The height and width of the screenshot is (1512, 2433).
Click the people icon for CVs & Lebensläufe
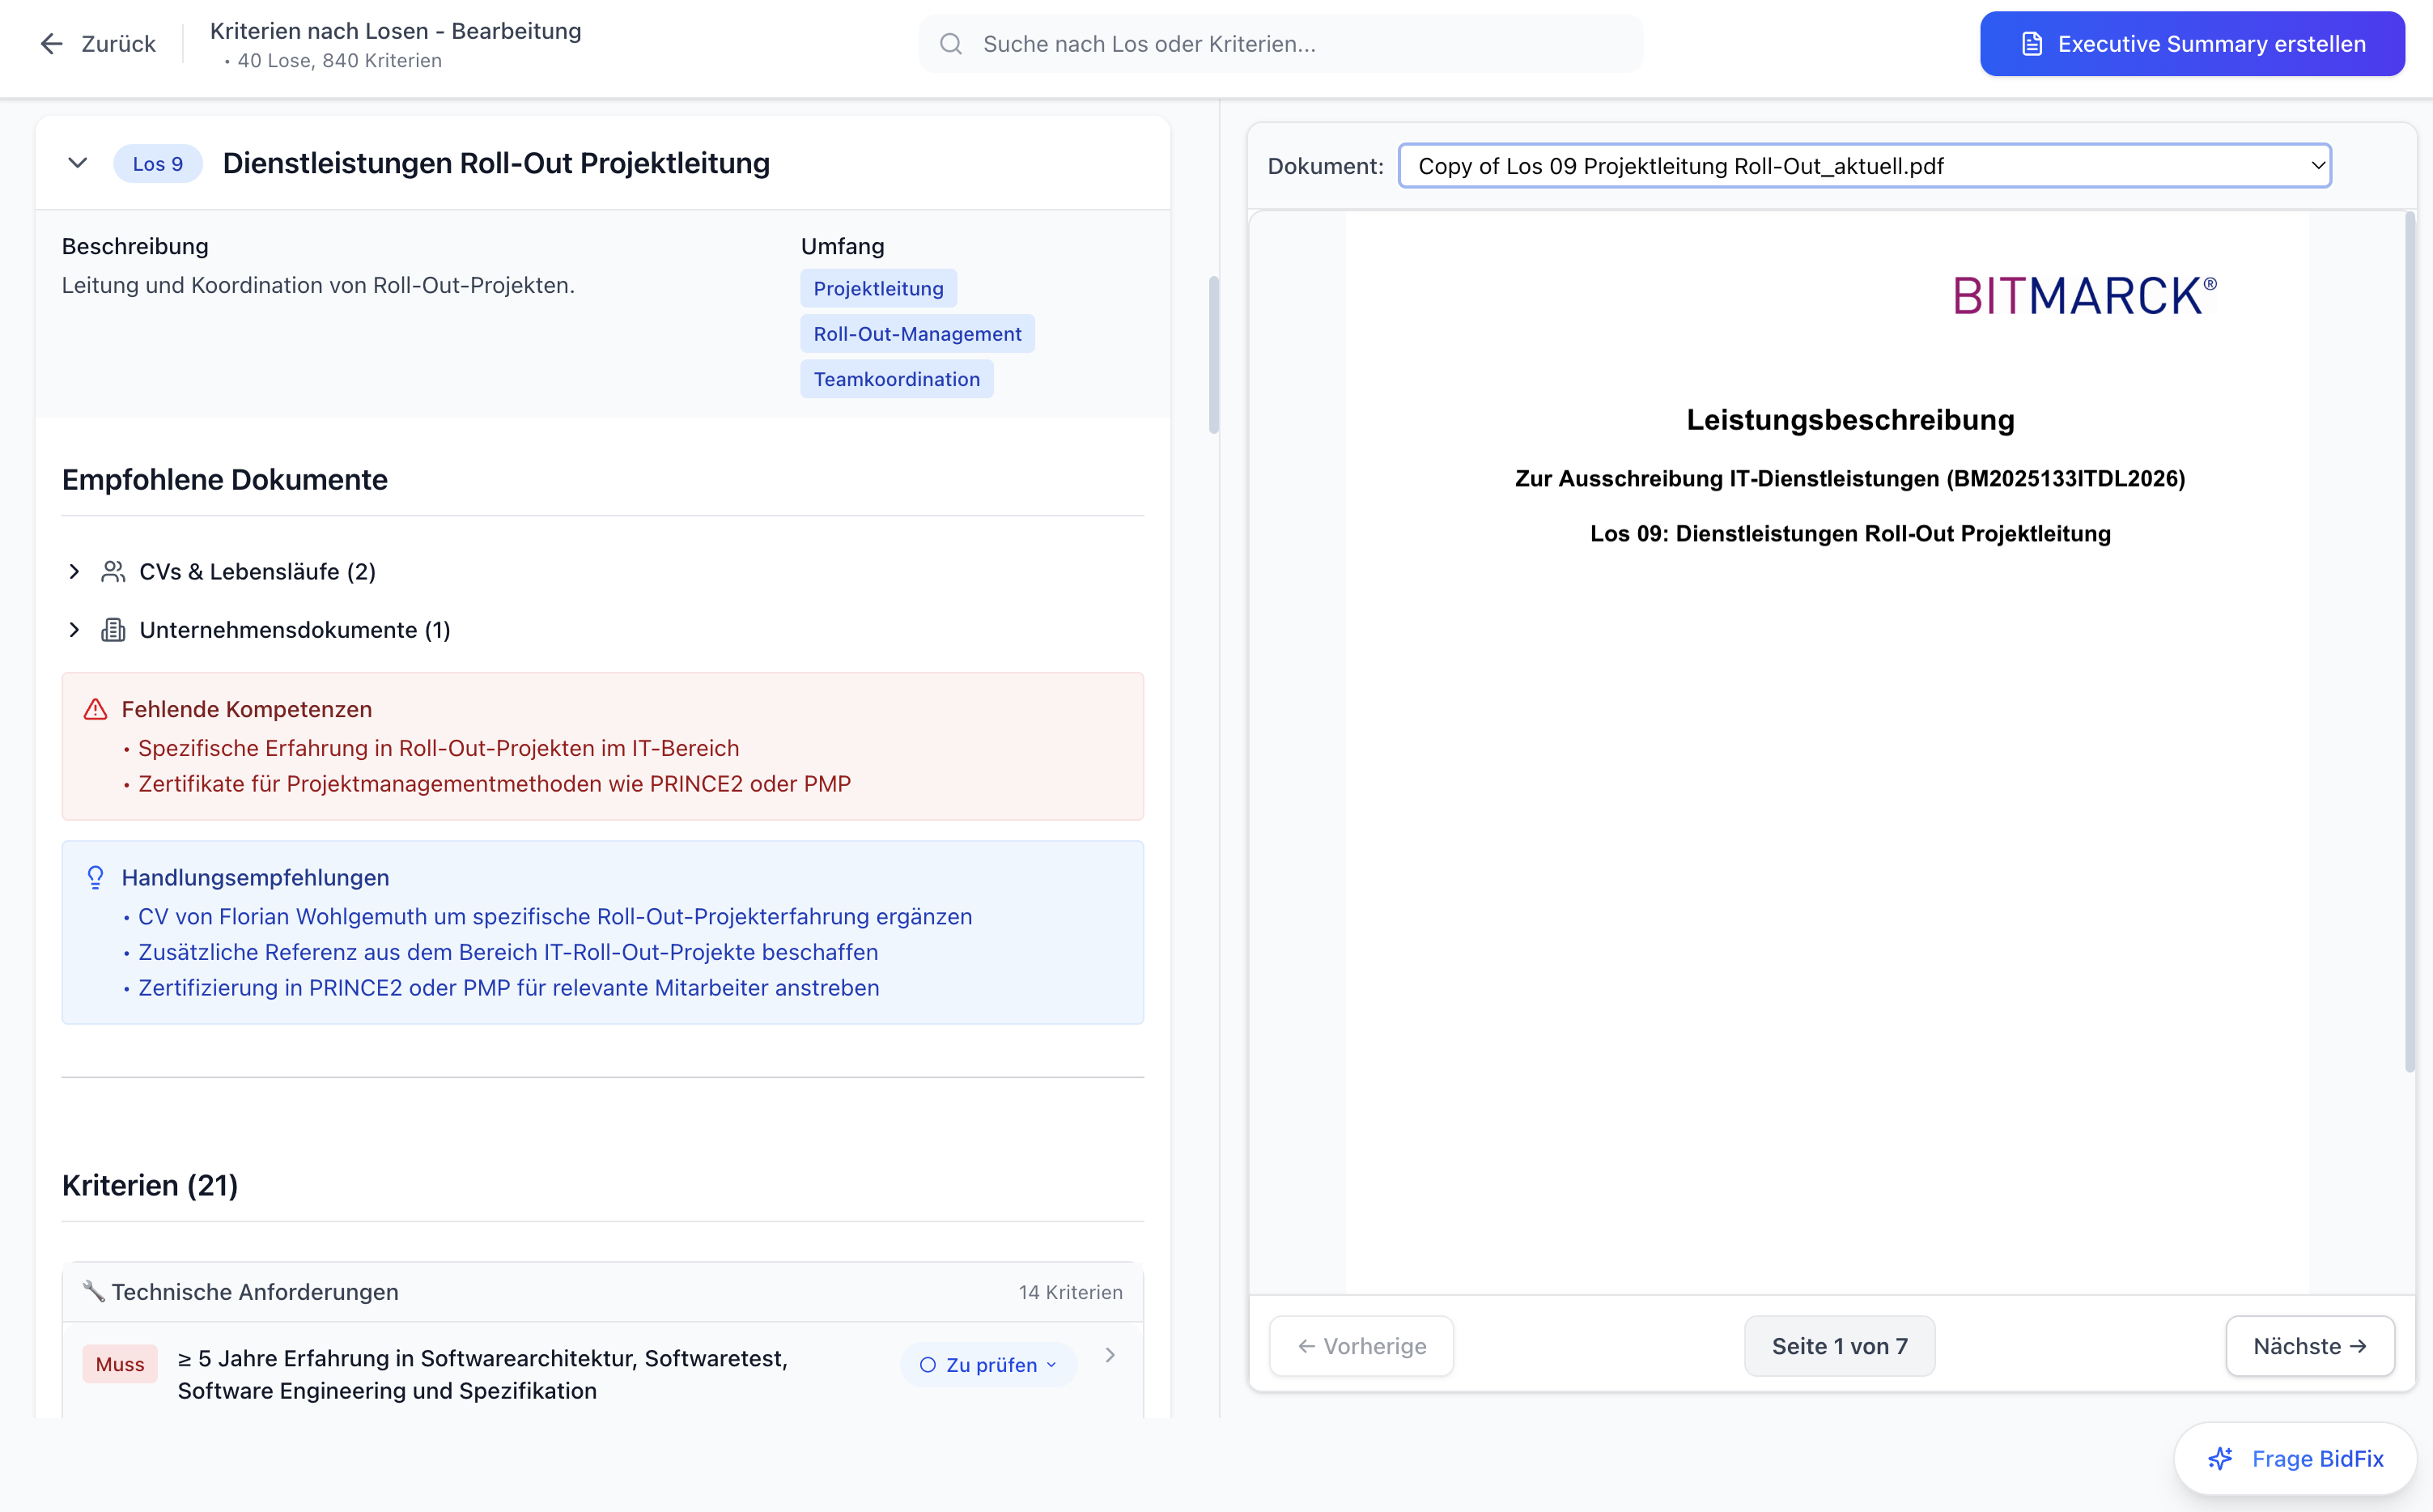[113, 572]
